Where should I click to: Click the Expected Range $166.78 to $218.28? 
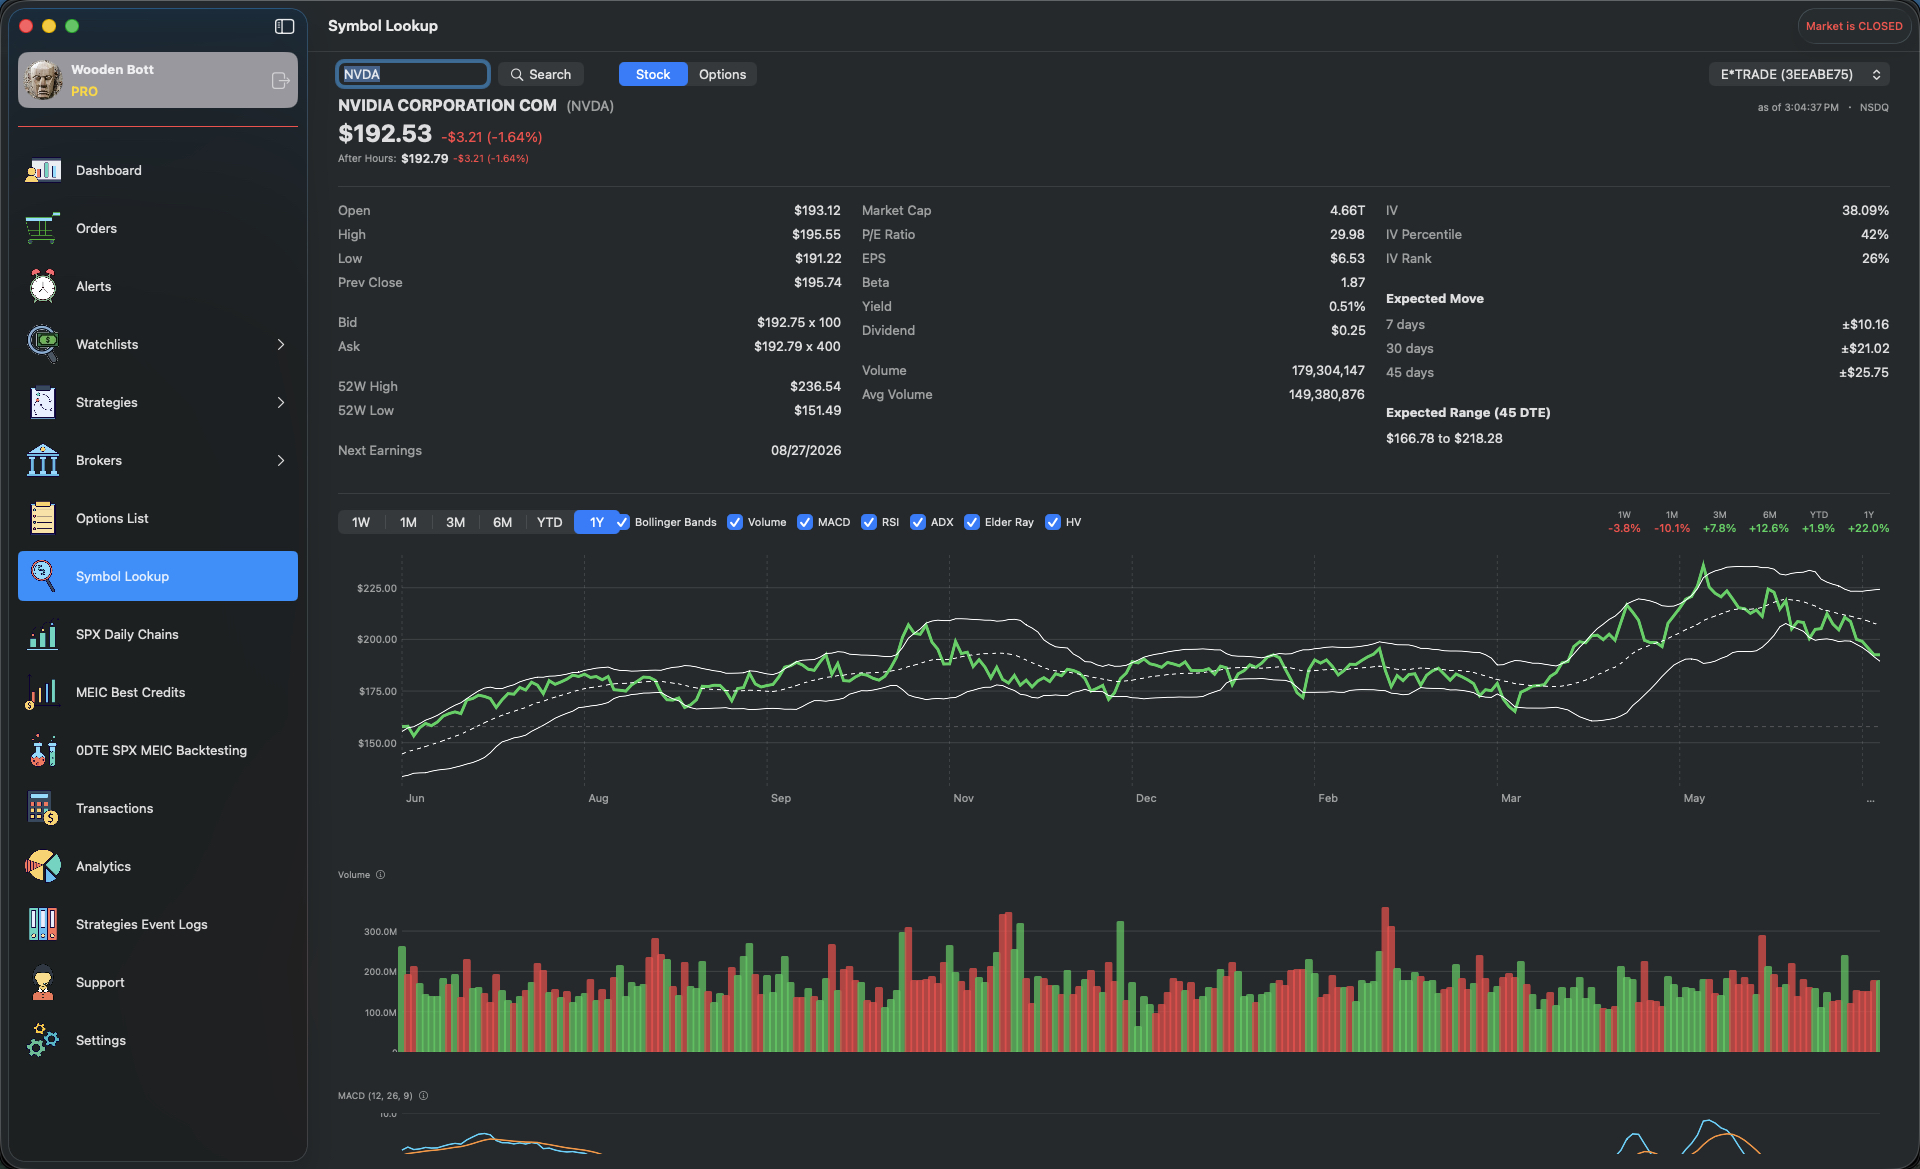coord(1444,438)
